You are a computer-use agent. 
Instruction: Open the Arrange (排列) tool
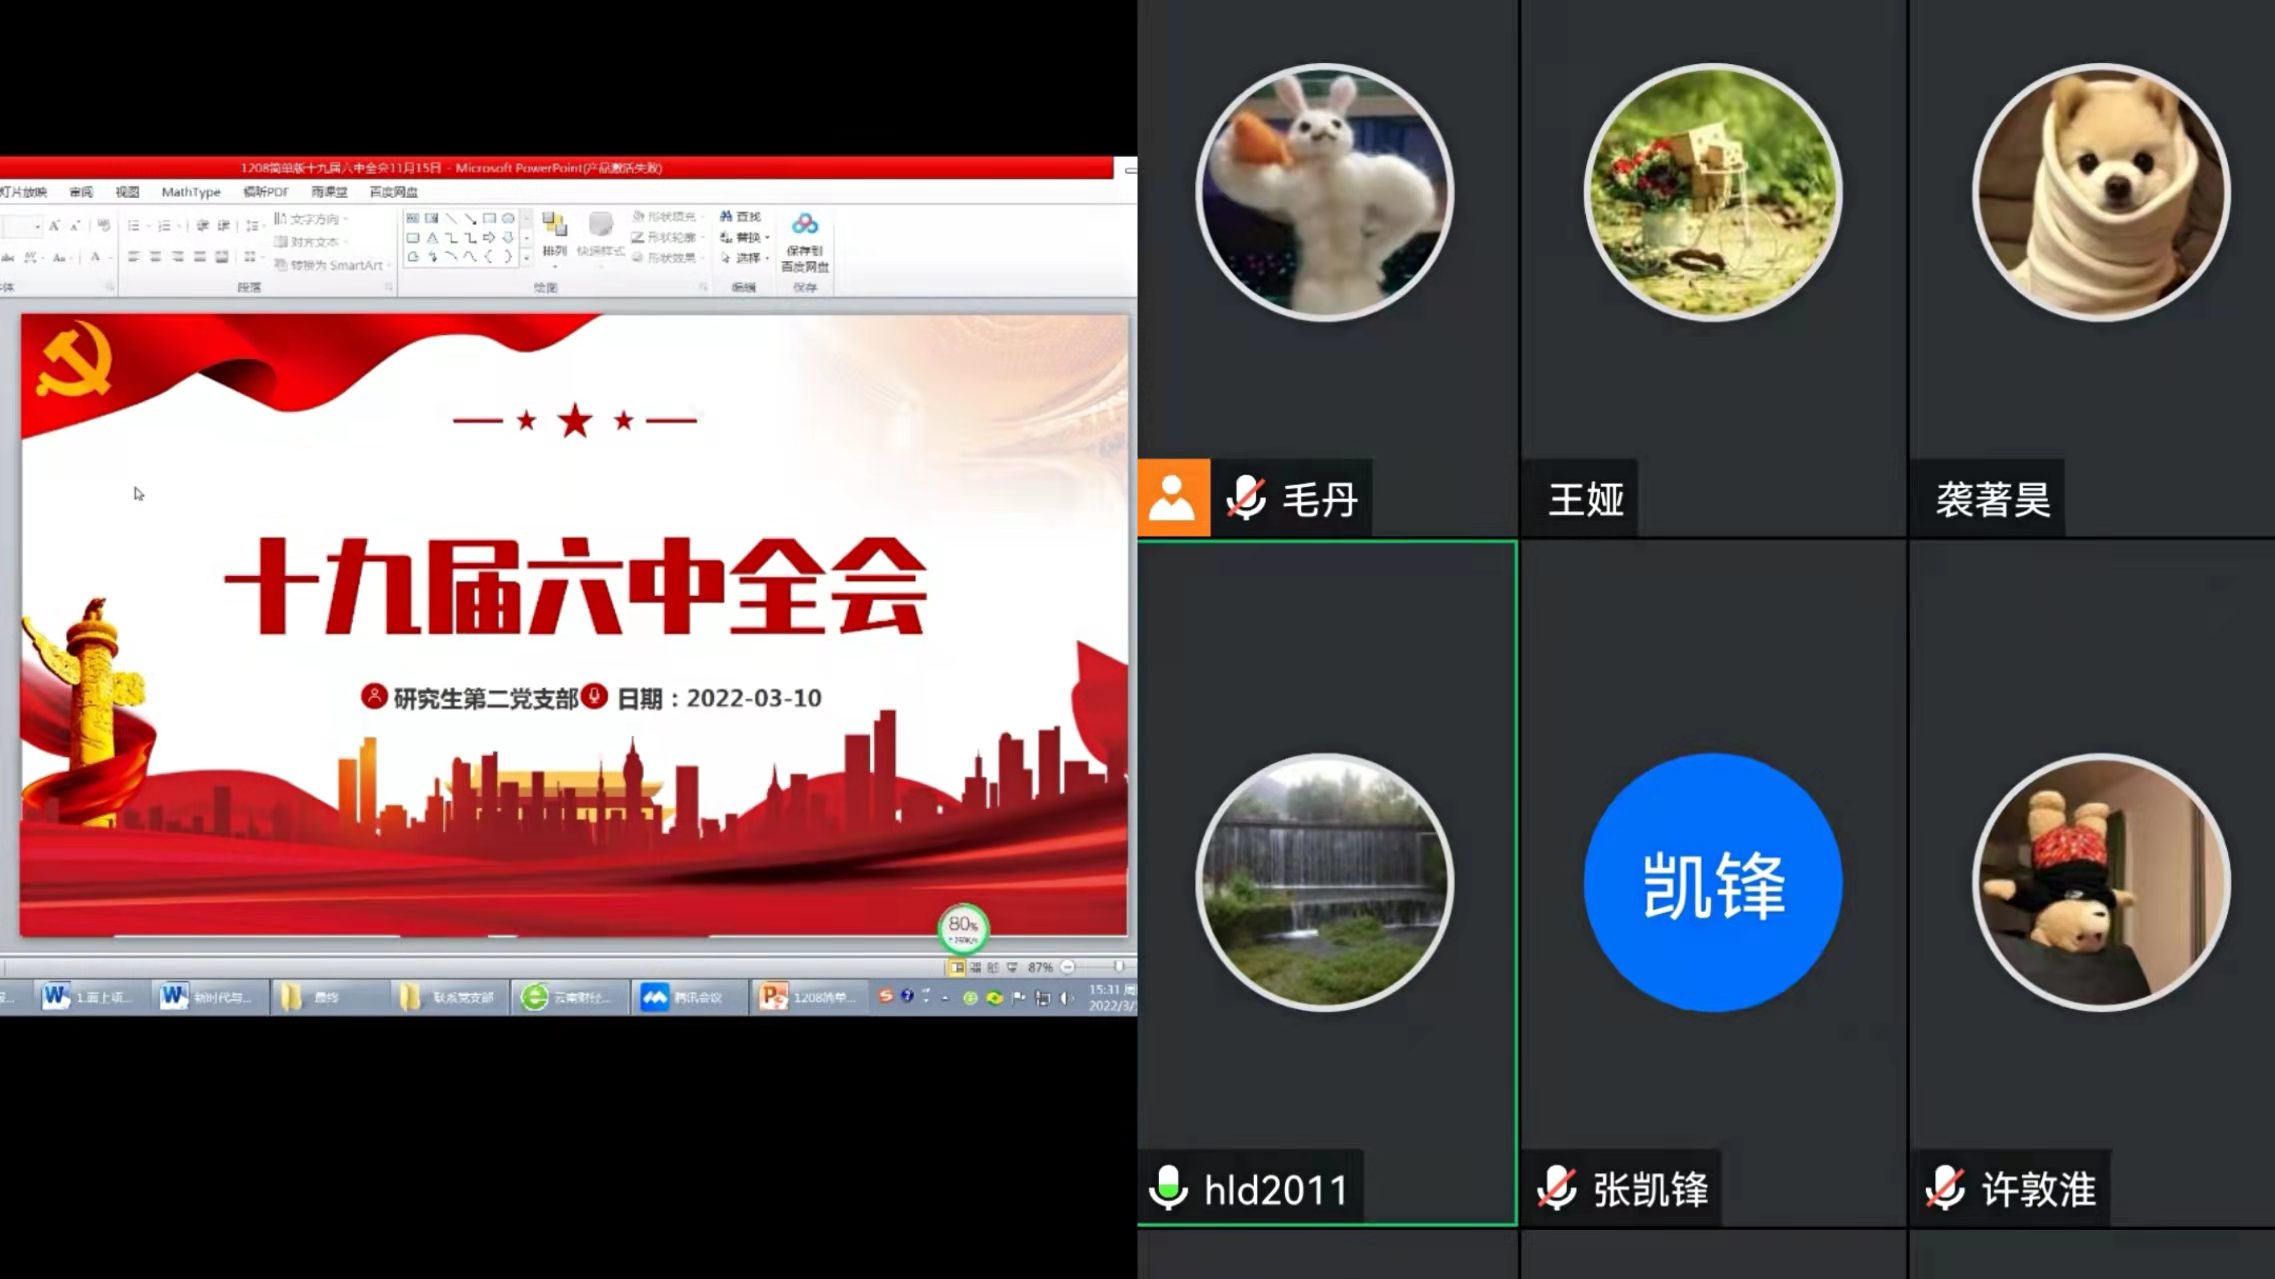coord(554,228)
